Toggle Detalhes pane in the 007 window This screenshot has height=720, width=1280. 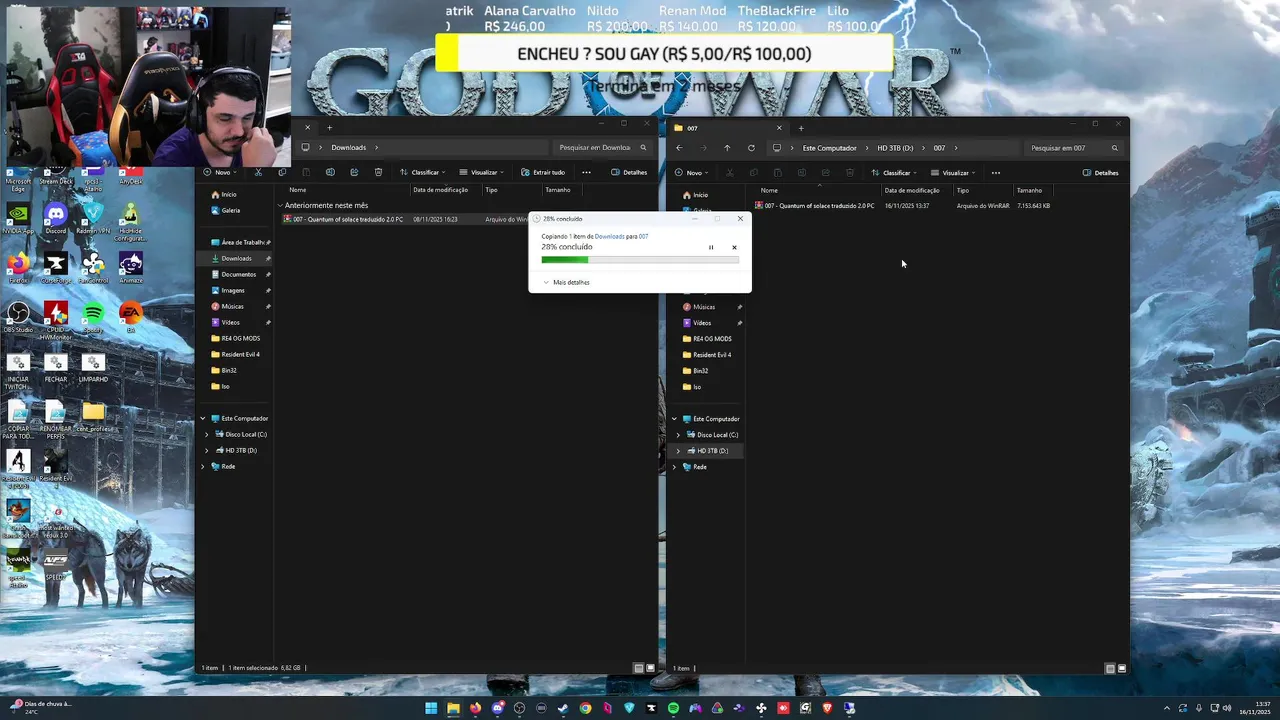point(1101,172)
